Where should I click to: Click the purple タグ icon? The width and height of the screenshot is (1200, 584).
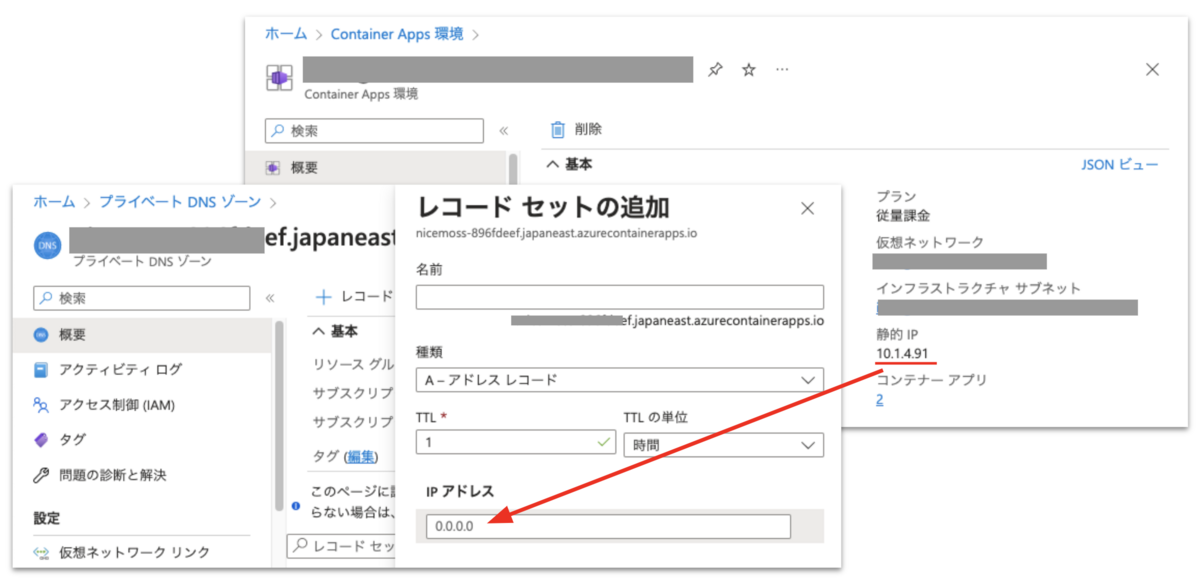pos(41,439)
